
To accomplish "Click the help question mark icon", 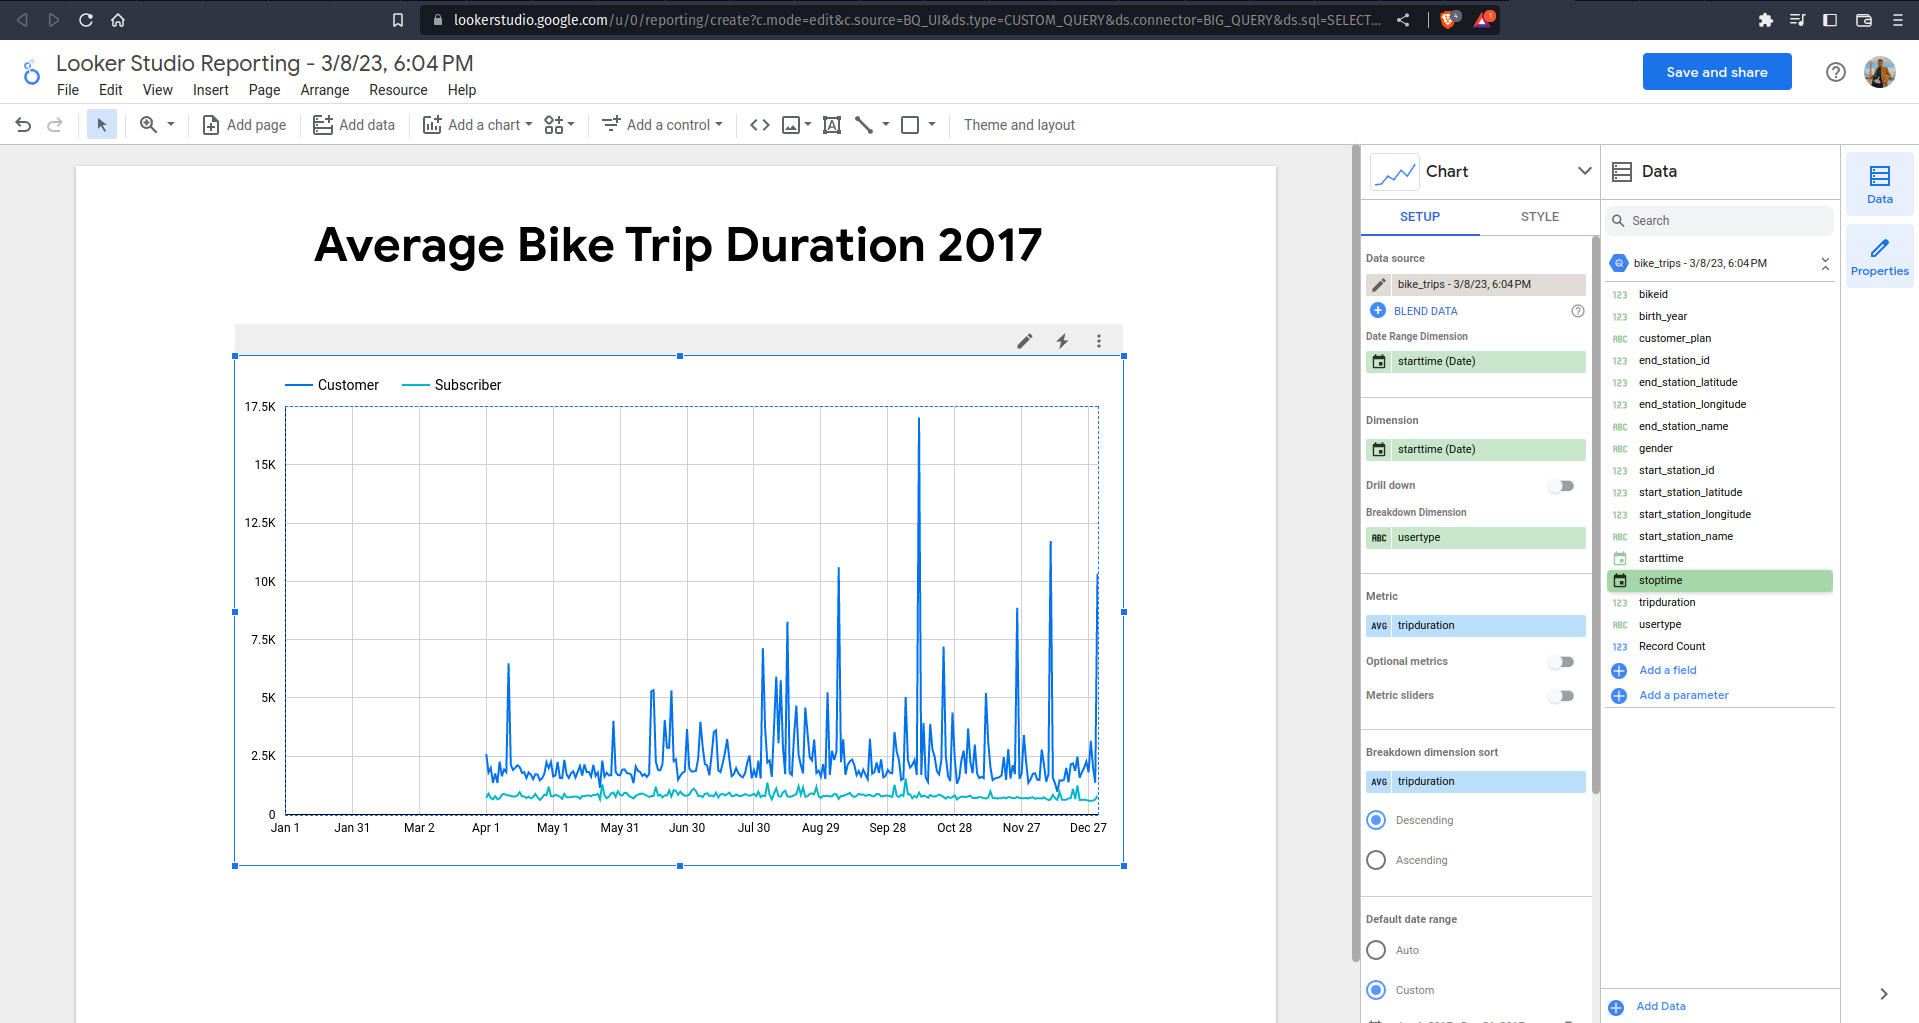I will coord(1835,72).
